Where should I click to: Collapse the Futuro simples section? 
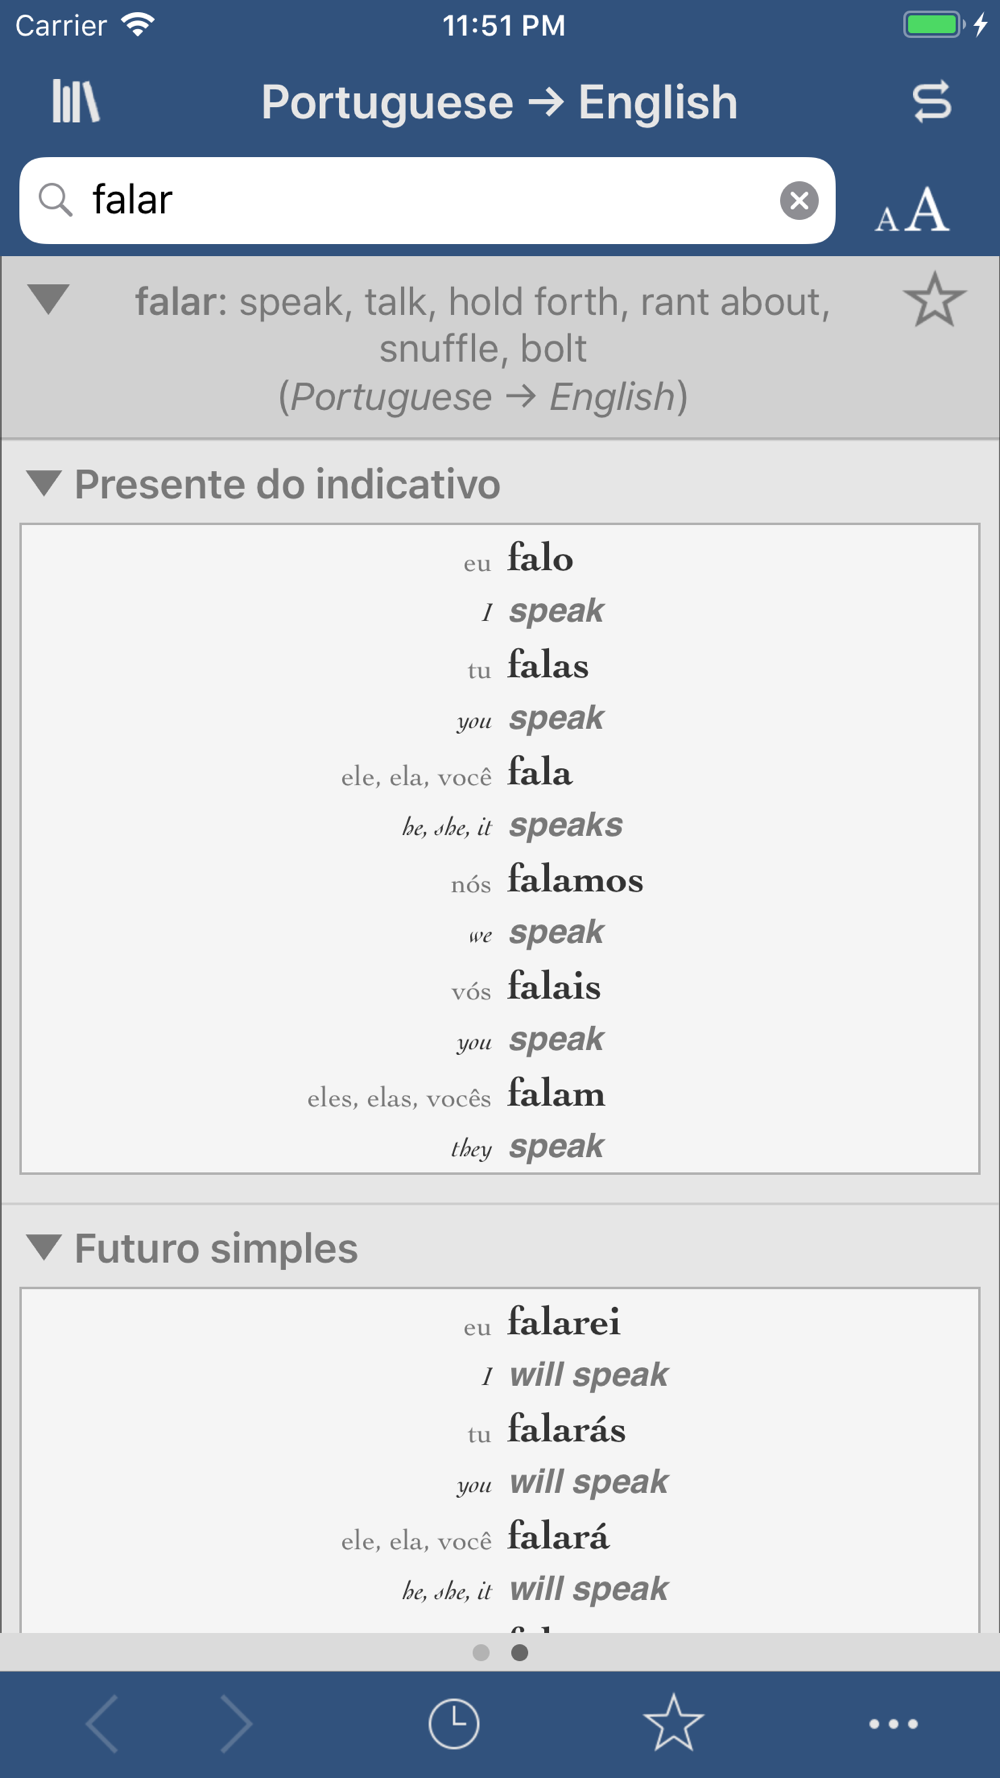(x=44, y=1248)
